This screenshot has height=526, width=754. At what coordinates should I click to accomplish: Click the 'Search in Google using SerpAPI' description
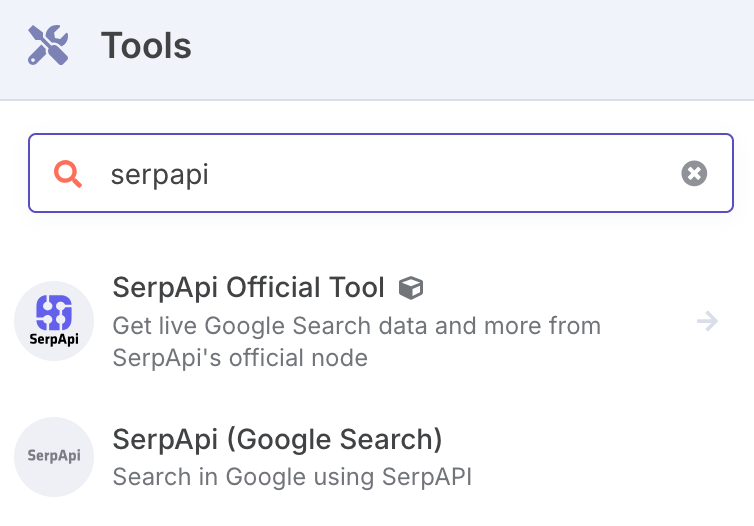[x=291, y=477]
